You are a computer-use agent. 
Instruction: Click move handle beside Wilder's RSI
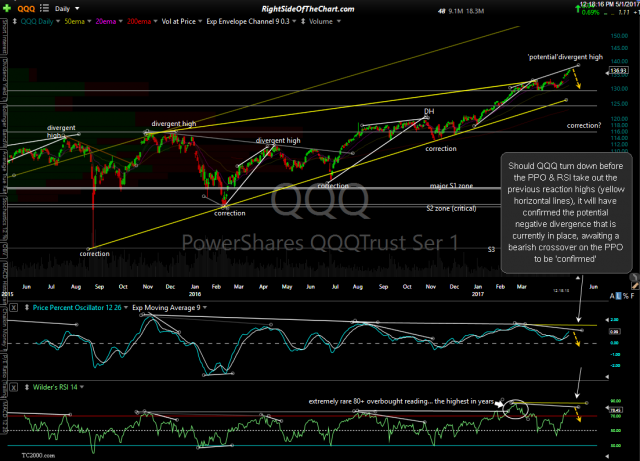[27, 387]
